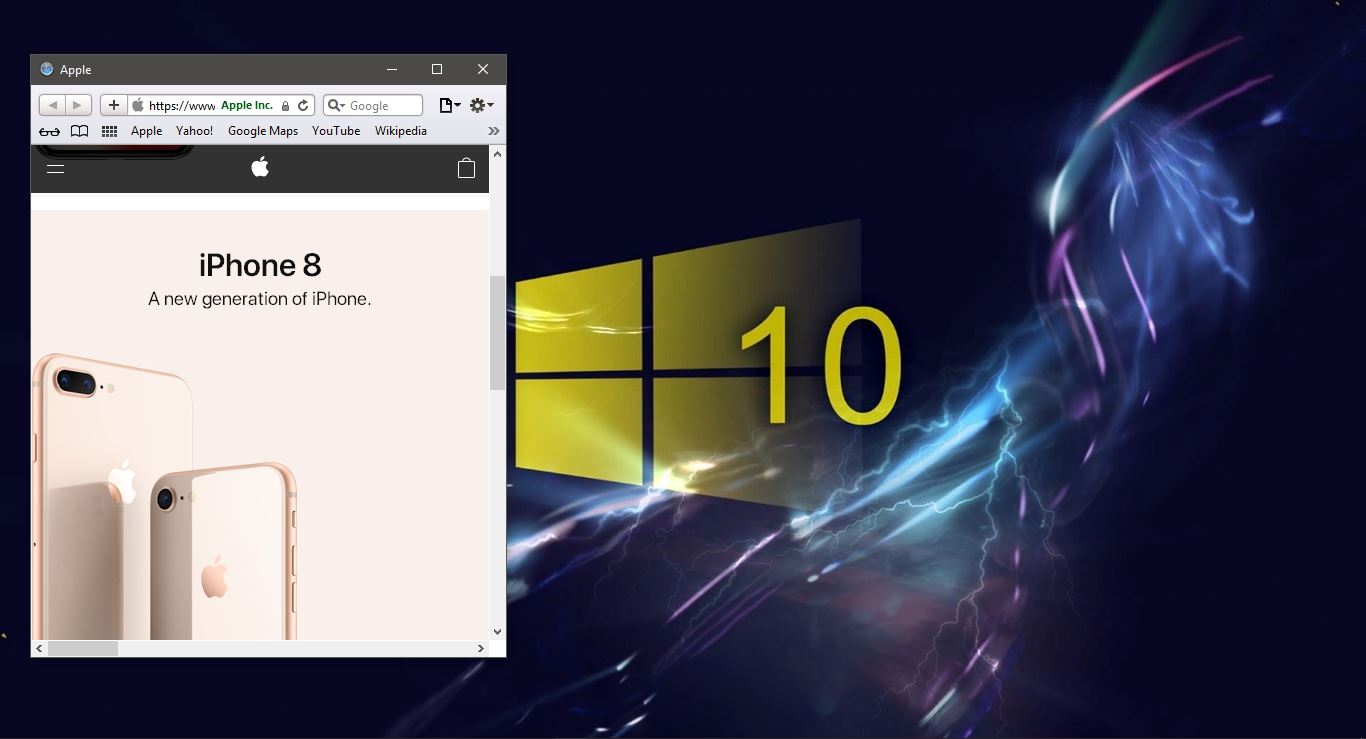1366x739 pixels.
Task: Open the hamburger menu on Apple site
Action: pyautogui.click(x=56, y=168)
